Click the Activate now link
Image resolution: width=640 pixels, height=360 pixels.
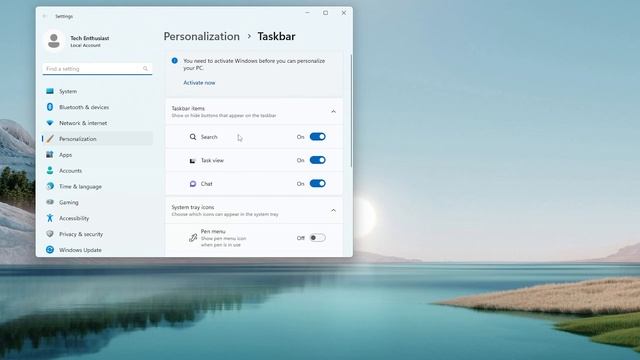(x=199, y=82)
